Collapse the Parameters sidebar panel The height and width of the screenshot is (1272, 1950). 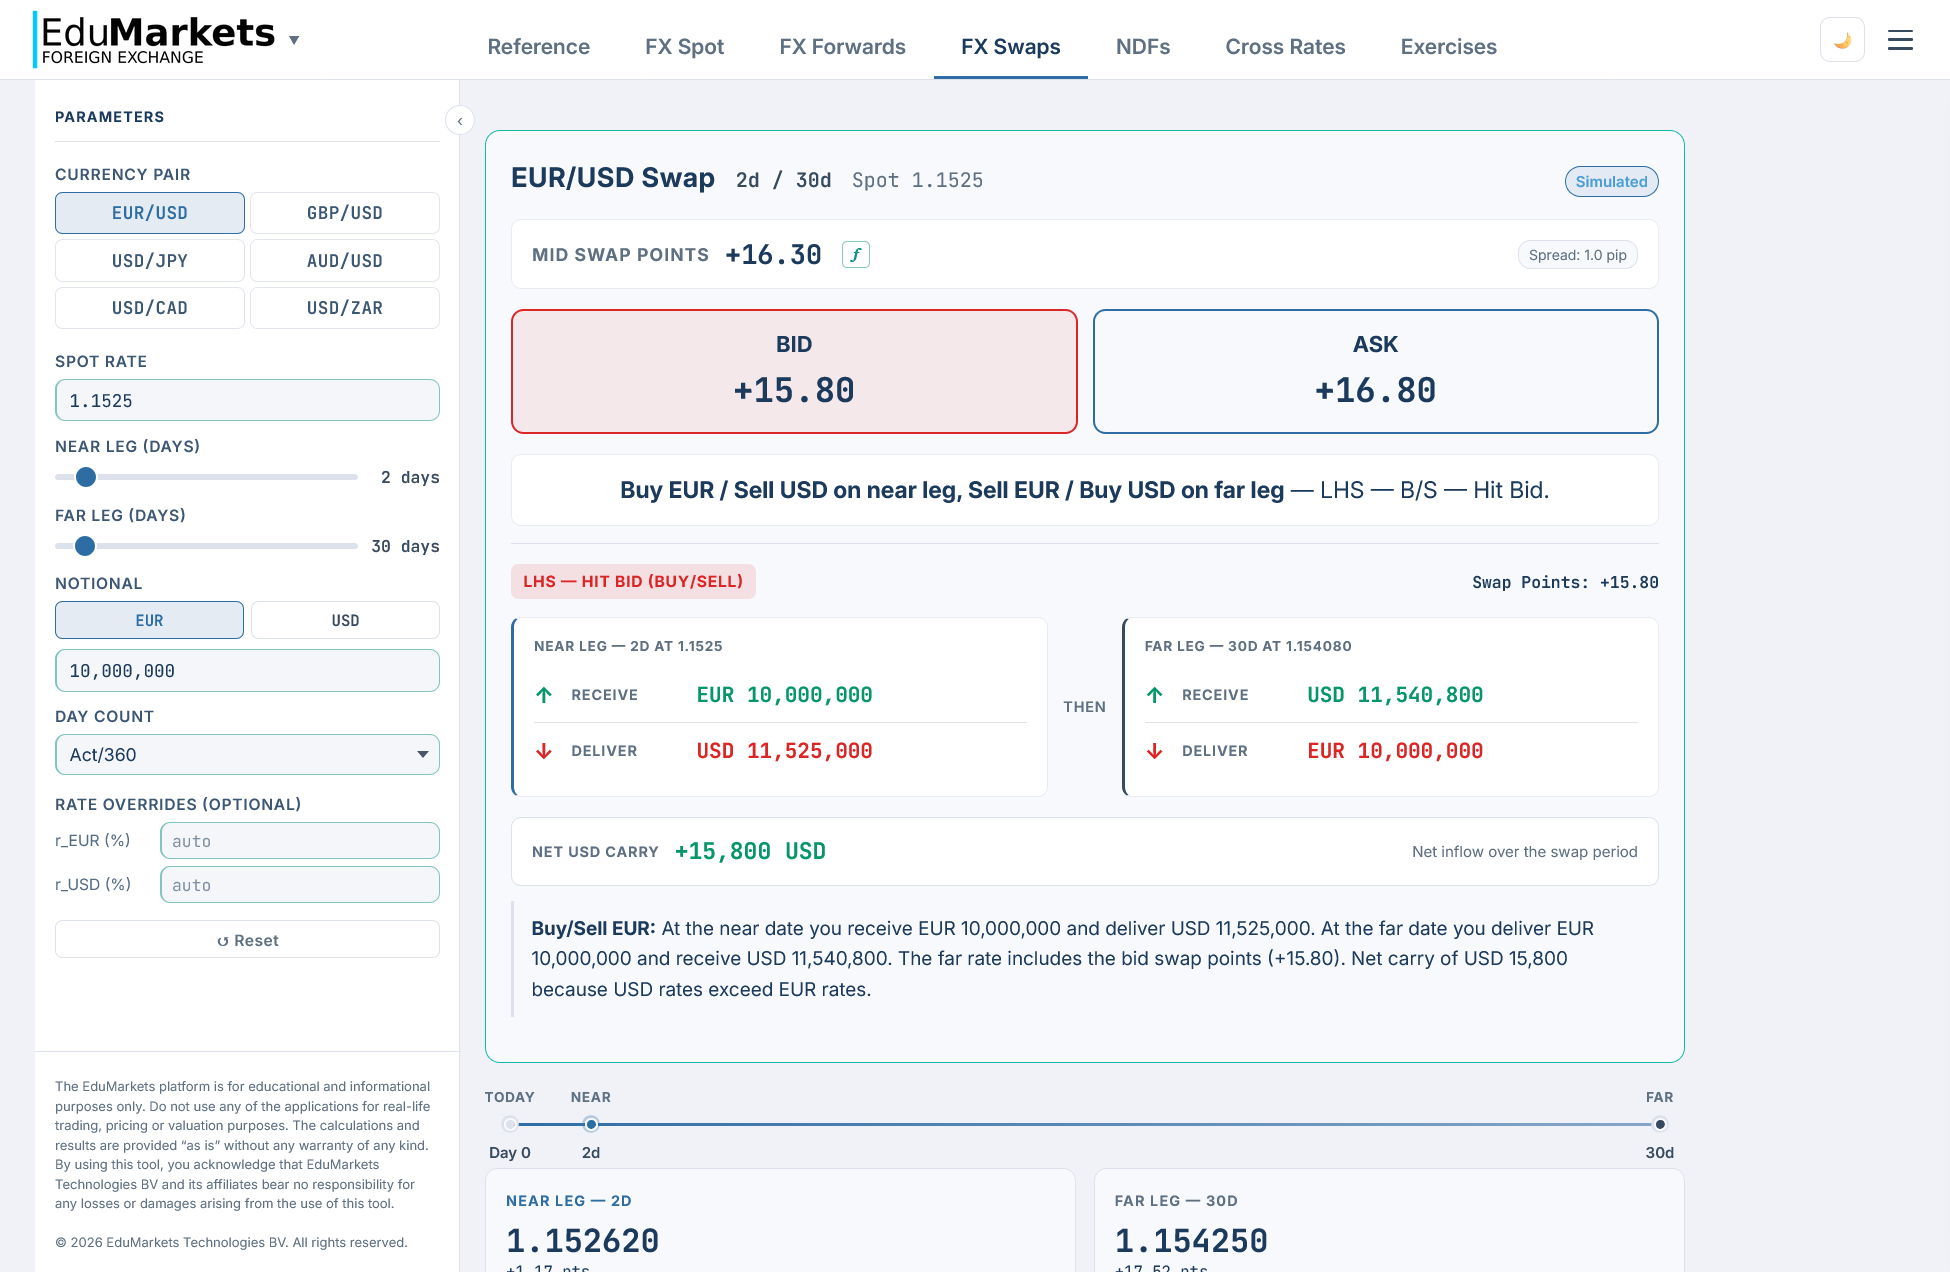pos(460,120)
